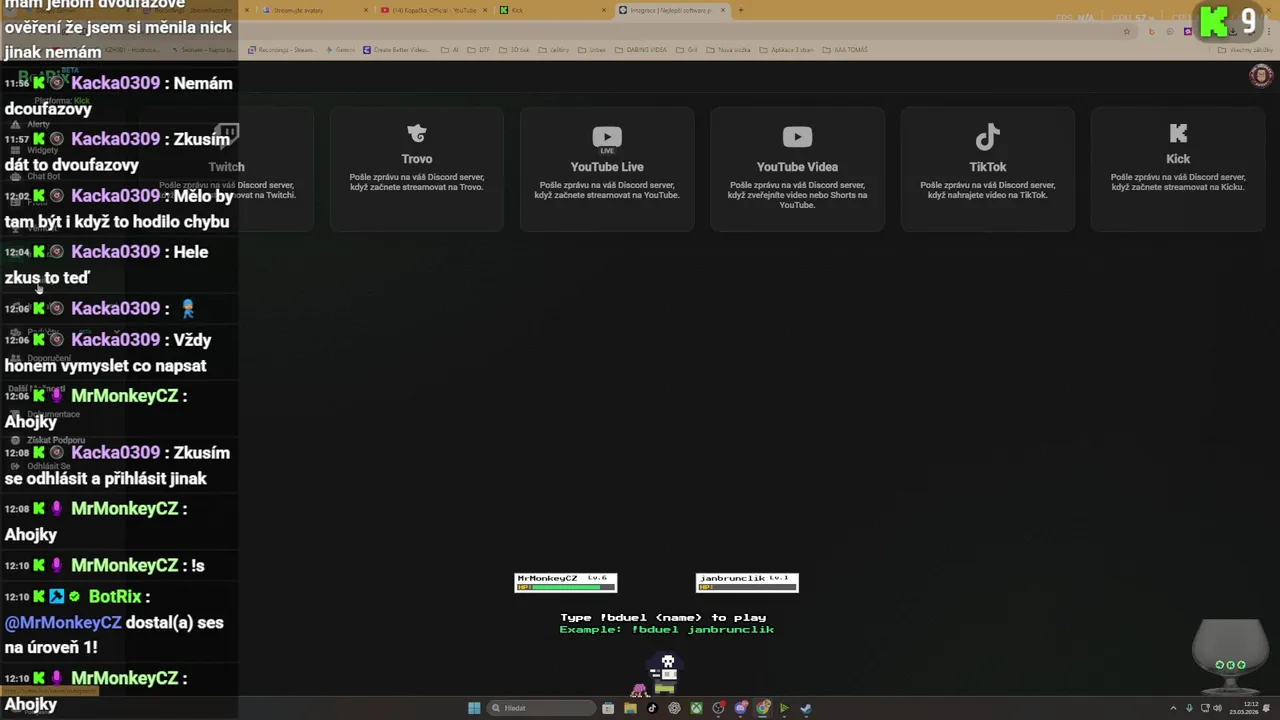Open the green play-arrow taskbar app
Viewport: 1280px width, 720px height.
(x=784, y=708)
